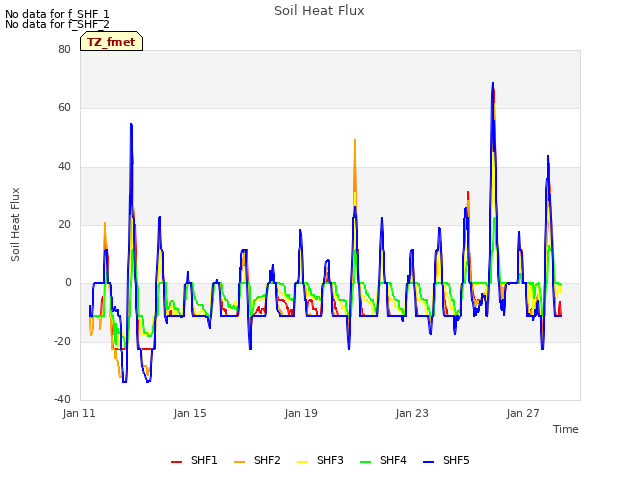640x480 pixels.
Task: Click the Jan 15 x-axis tick label
Action: point(190,413)
